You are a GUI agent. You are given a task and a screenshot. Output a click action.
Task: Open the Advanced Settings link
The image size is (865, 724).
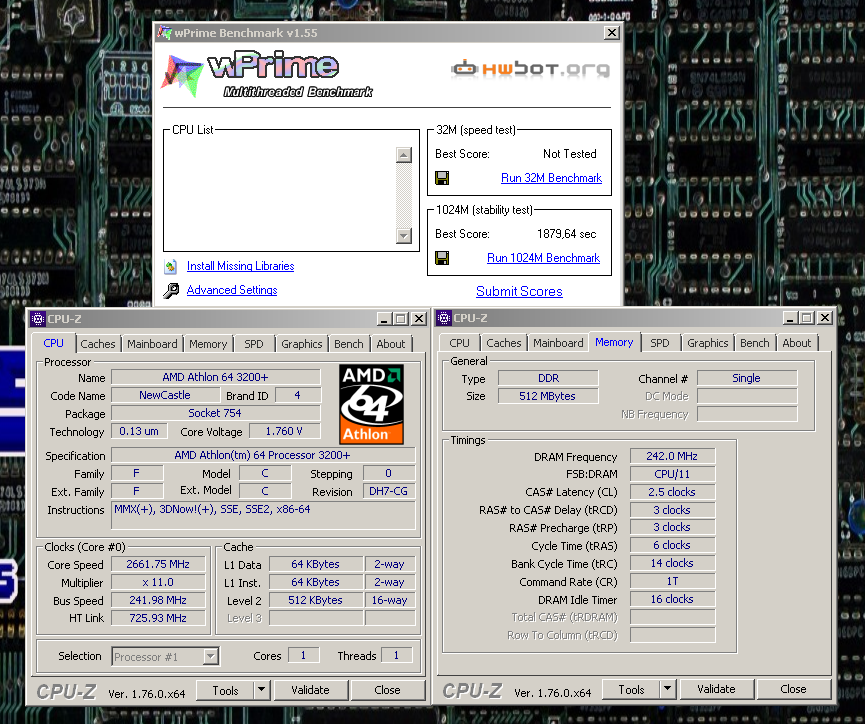232,290
